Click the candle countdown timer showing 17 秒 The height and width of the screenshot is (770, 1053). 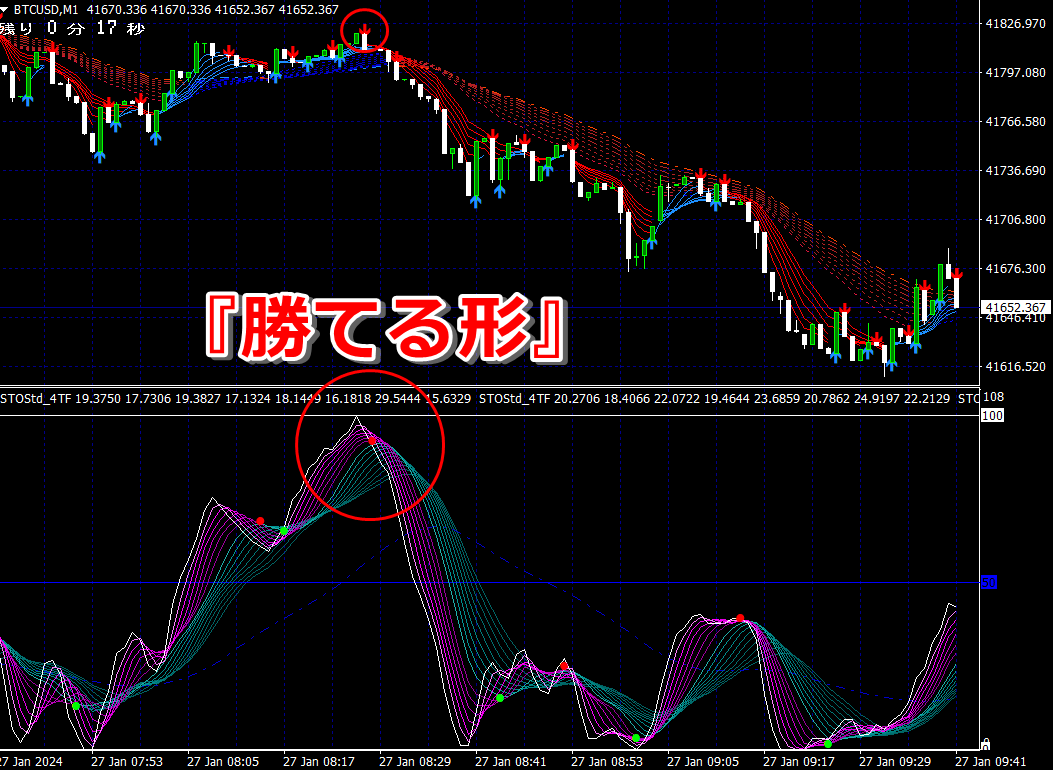(x=73, y=28)
